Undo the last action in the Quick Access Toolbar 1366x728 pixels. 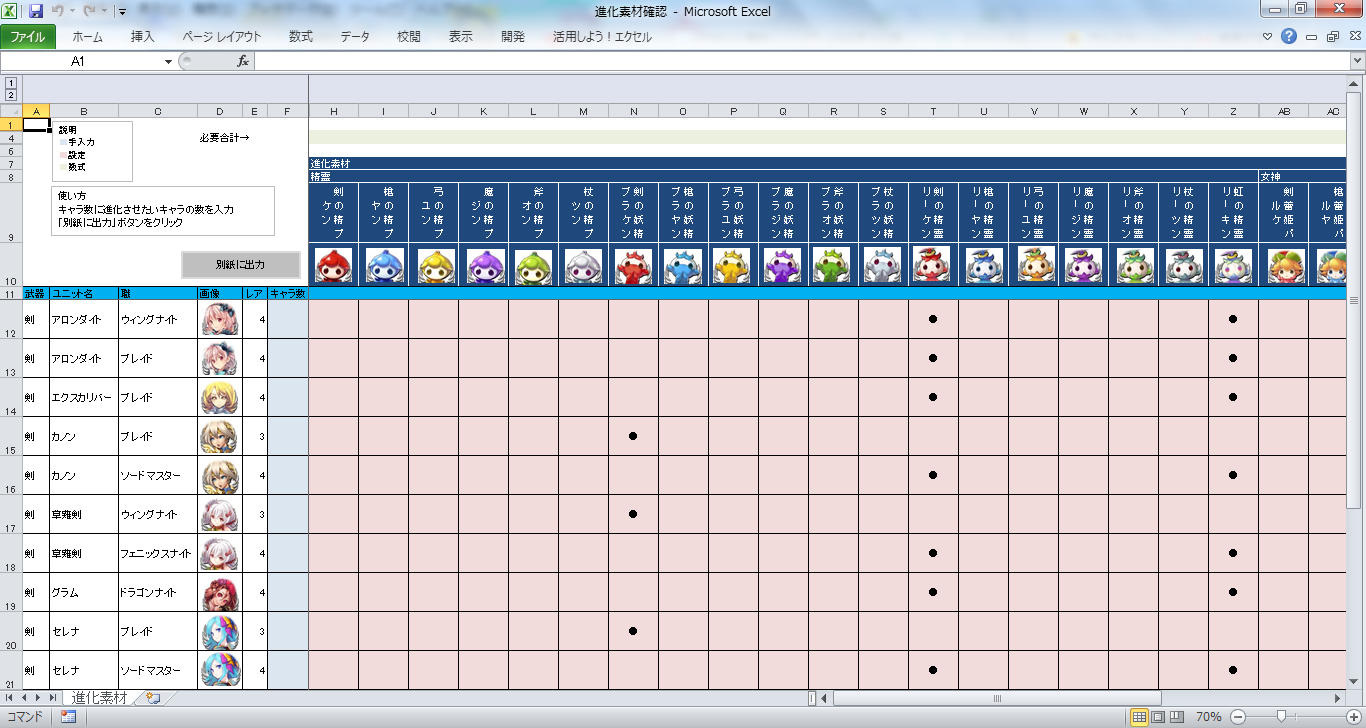[x=57, y=11]
